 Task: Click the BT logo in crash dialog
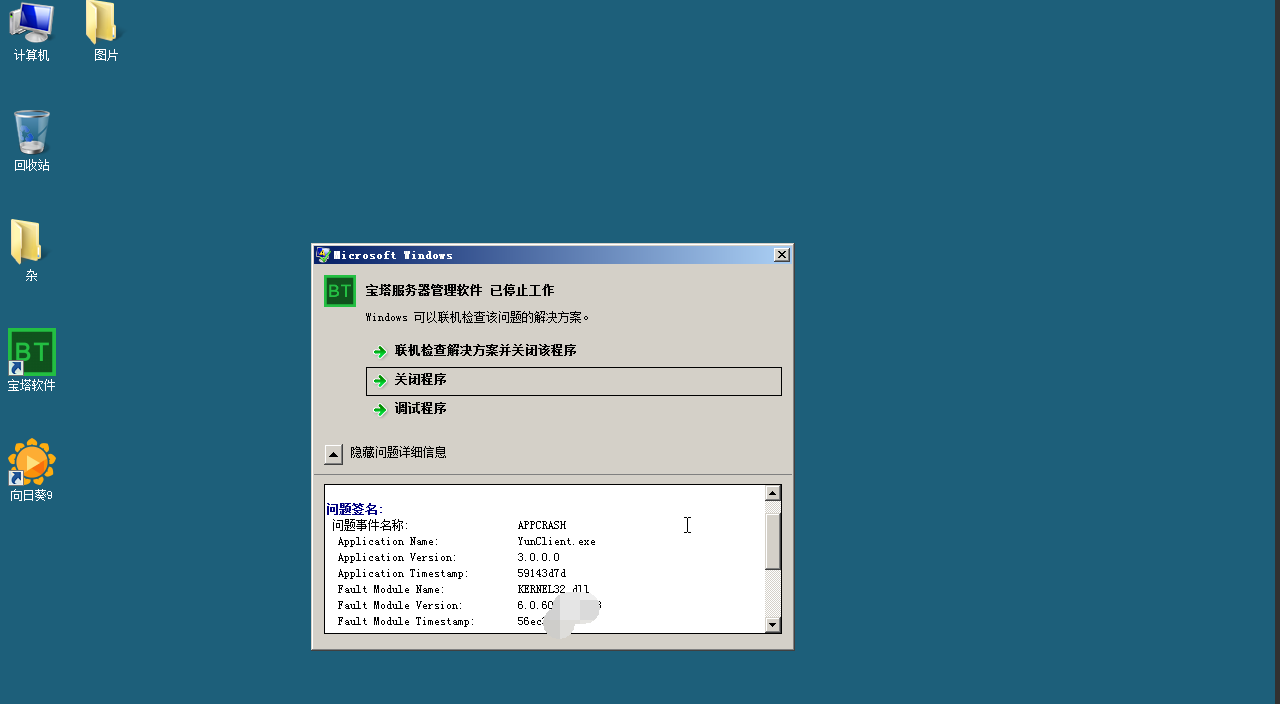tap(340, 291)
